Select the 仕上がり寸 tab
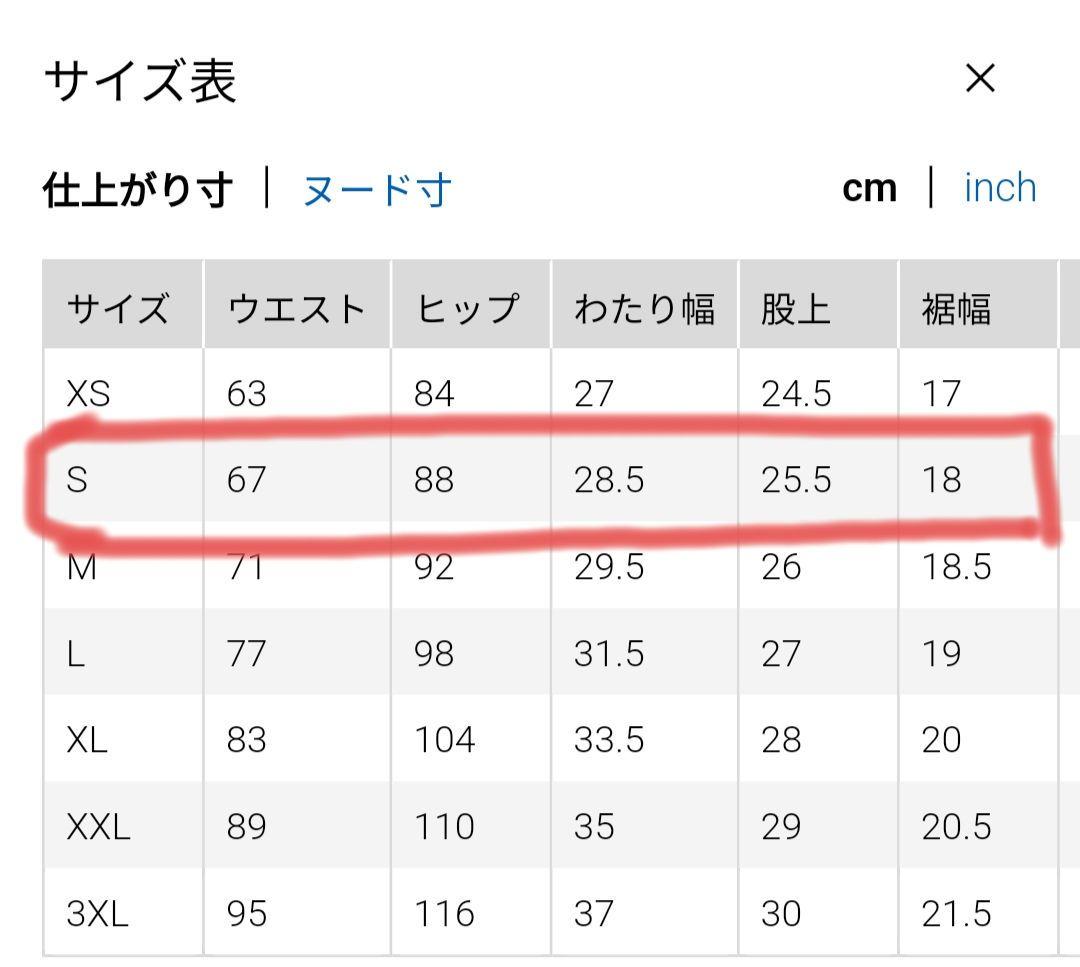Image resolution: width=1080 pixels, height=967 pixels. tap(138, 189)
